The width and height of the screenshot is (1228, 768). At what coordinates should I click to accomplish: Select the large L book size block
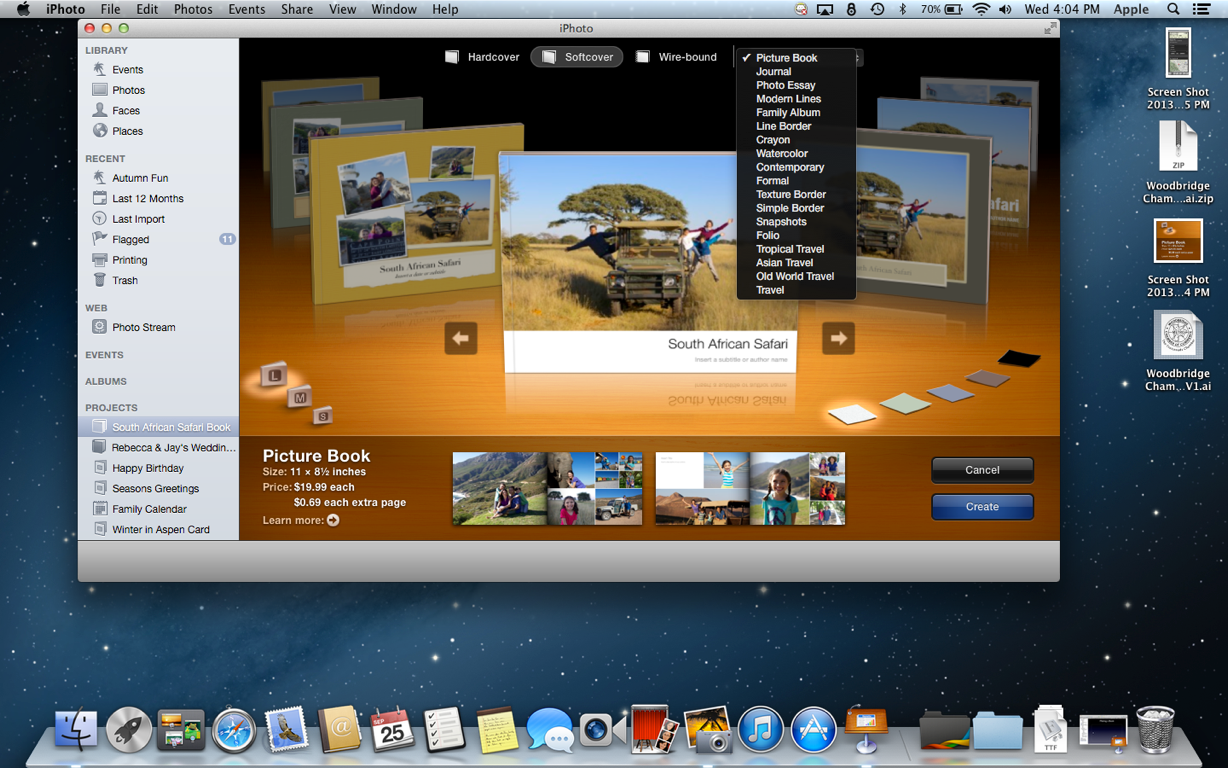pos(274,375)
